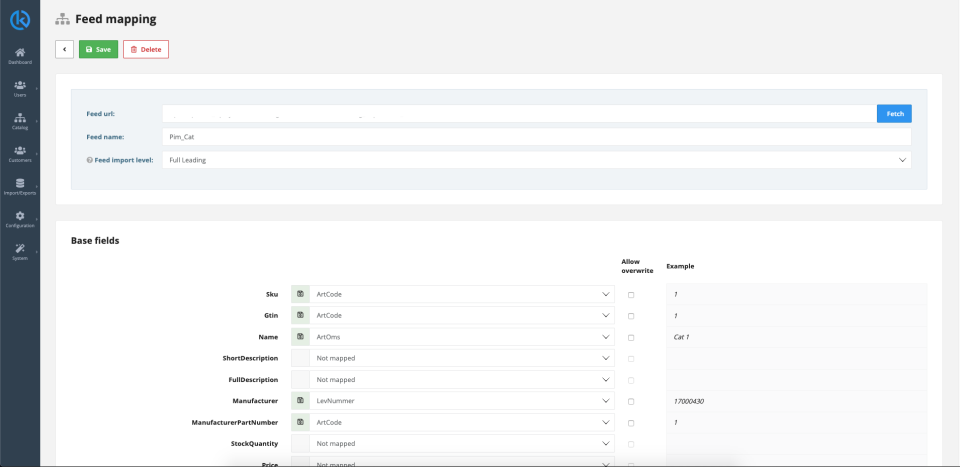Click the mapping icon beside the Sku field
The width and height of the screenshot is (960, 467).
[x=301, y=294]
